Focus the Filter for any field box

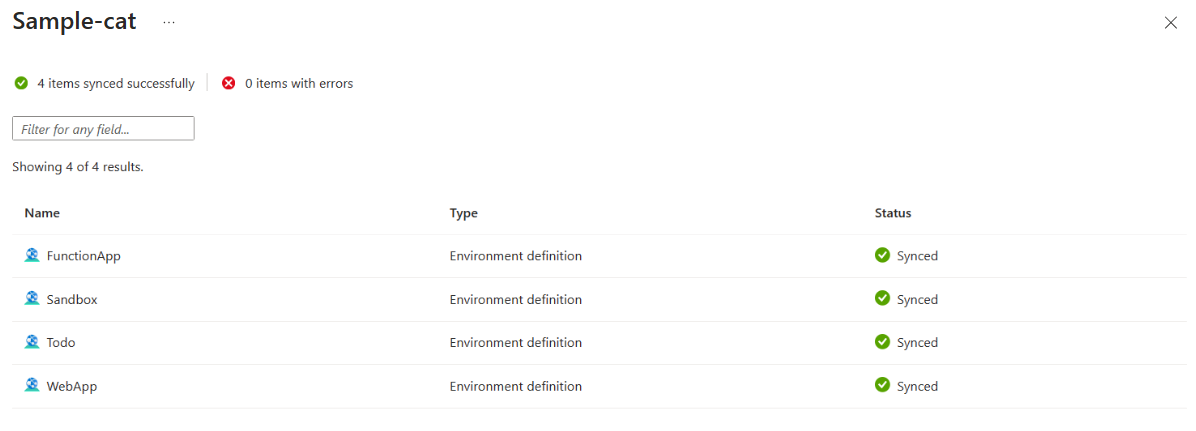click(103, 129)
